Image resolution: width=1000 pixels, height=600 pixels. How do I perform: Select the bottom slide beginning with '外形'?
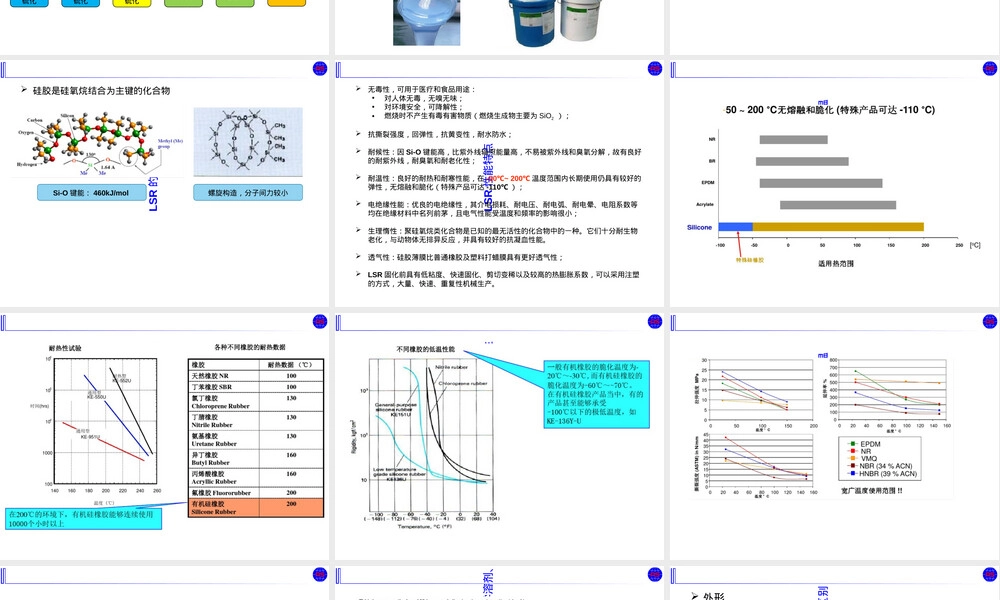(x=835, y=583)
